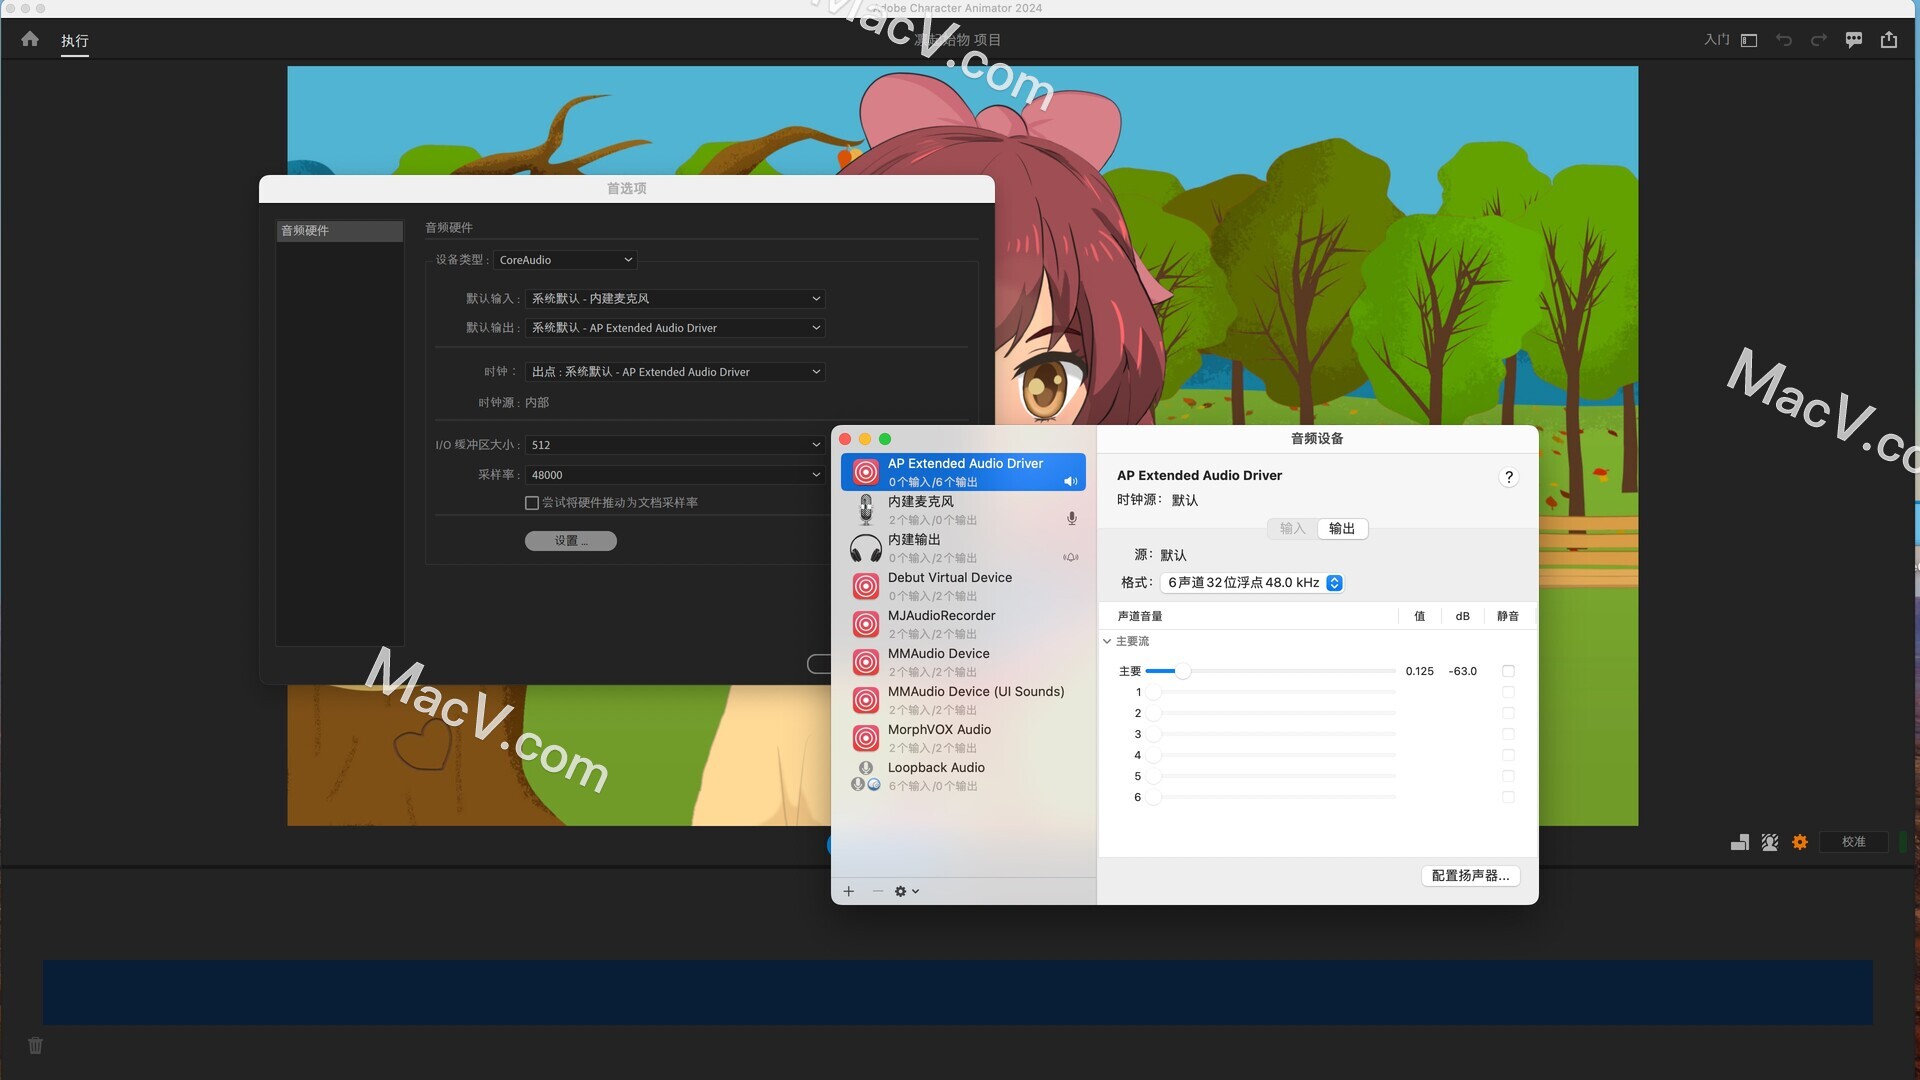Select the 执行 mode tab
Viewport: 1920px width, 1080px height.
tap(75, 41)
